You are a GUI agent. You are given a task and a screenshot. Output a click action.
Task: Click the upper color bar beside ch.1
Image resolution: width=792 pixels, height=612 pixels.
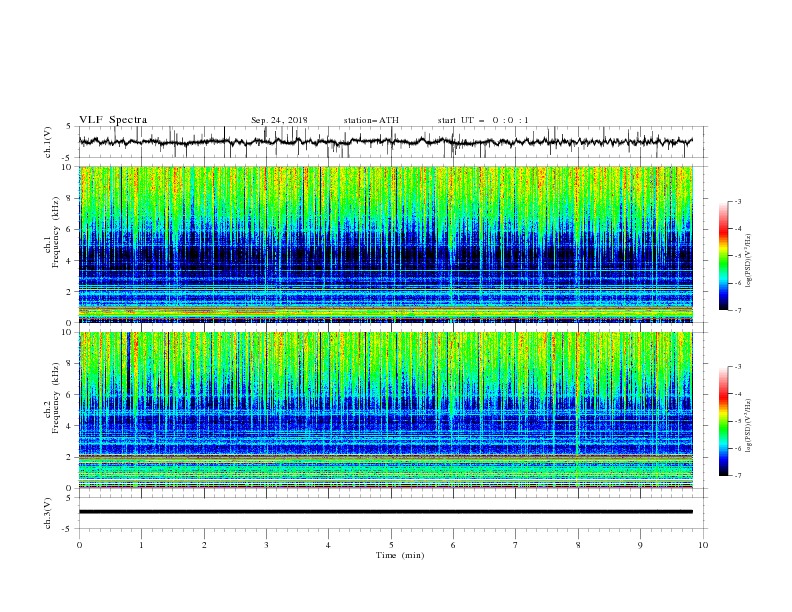pyautogui.click(x=723, y=256)
